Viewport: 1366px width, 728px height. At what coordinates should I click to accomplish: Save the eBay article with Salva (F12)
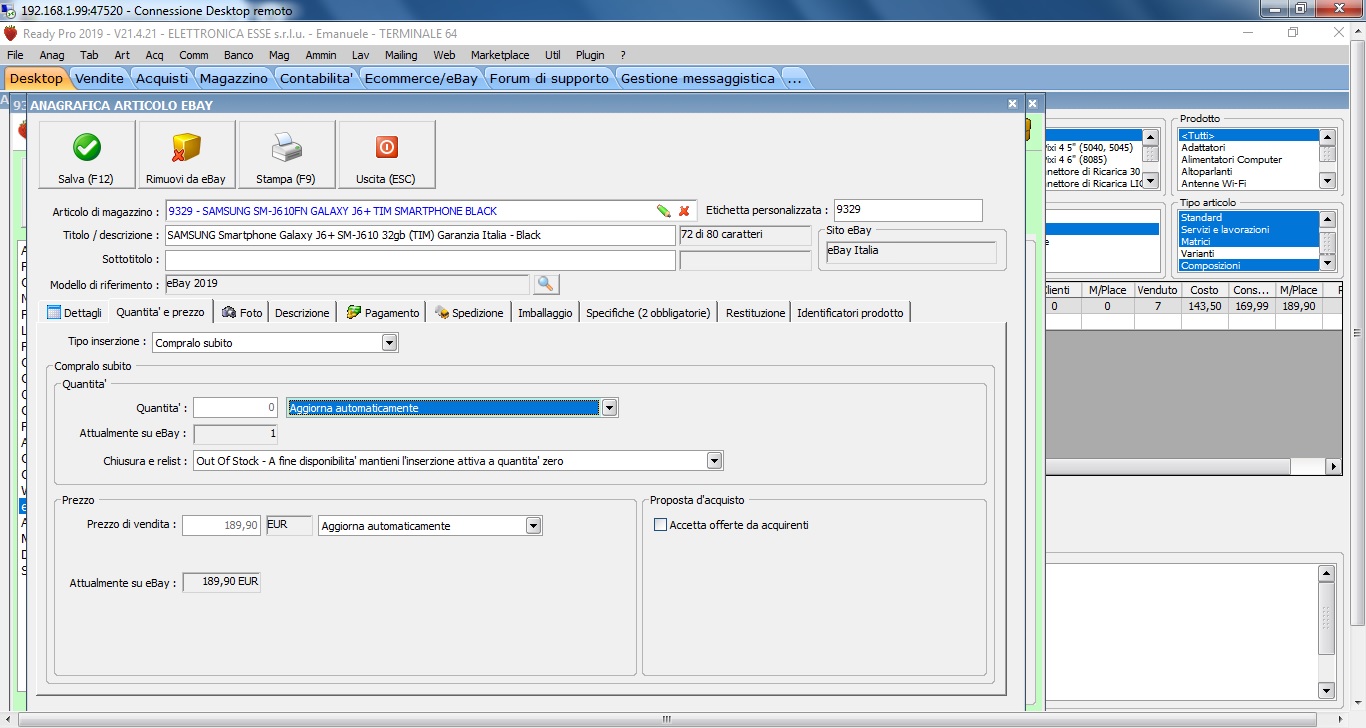(86, 155)
